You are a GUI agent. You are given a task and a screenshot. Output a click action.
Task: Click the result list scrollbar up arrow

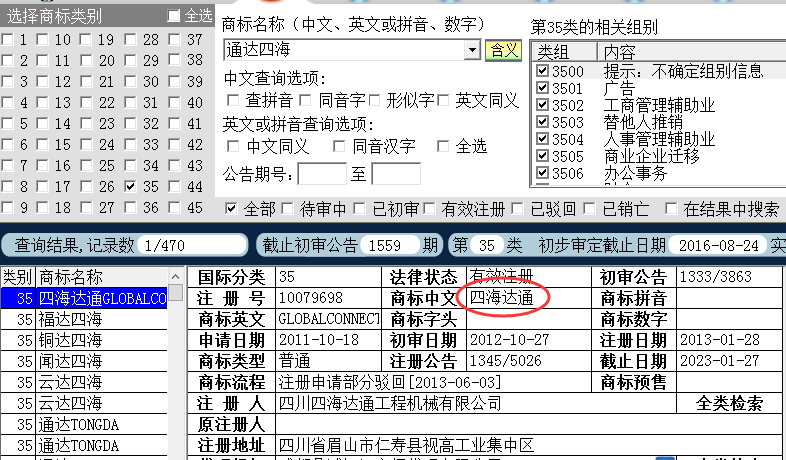click(175, 277)
